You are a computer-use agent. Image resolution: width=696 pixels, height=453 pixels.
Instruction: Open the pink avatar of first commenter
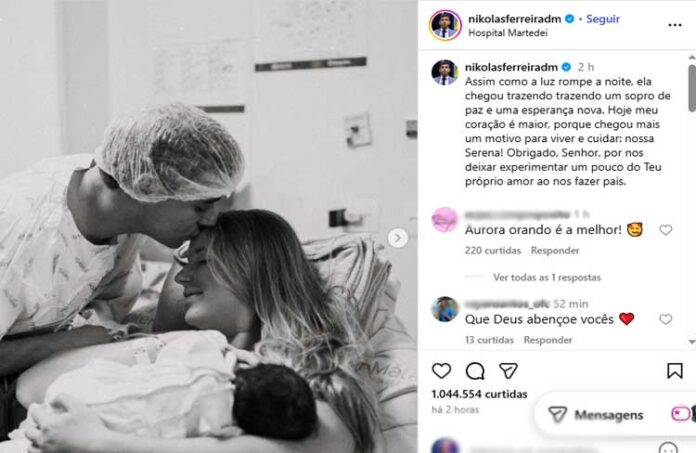445,220
